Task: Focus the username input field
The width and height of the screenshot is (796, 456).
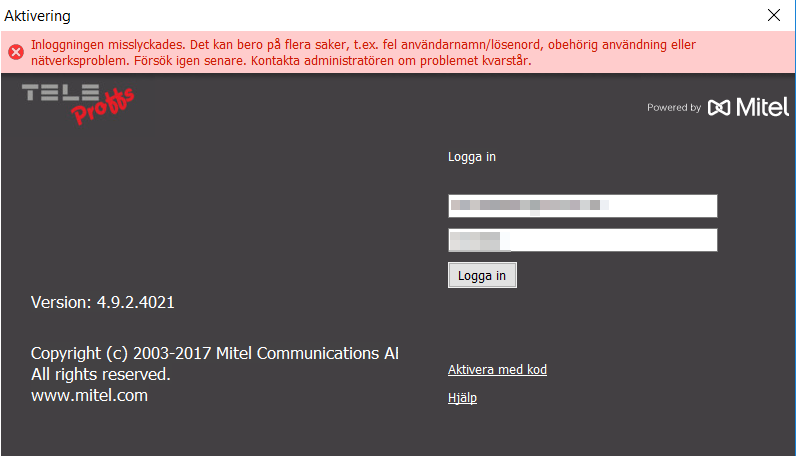Action: pos(582,206)
